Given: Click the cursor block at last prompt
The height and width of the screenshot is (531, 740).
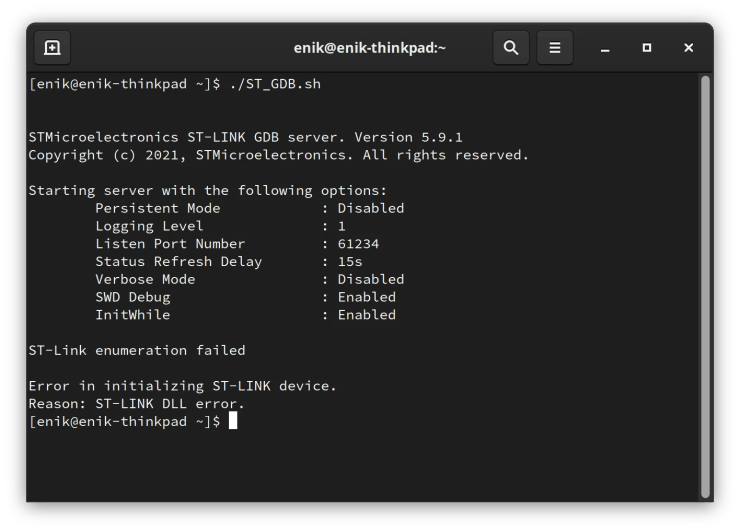Looking at the screenshot, I should (233, 421).
